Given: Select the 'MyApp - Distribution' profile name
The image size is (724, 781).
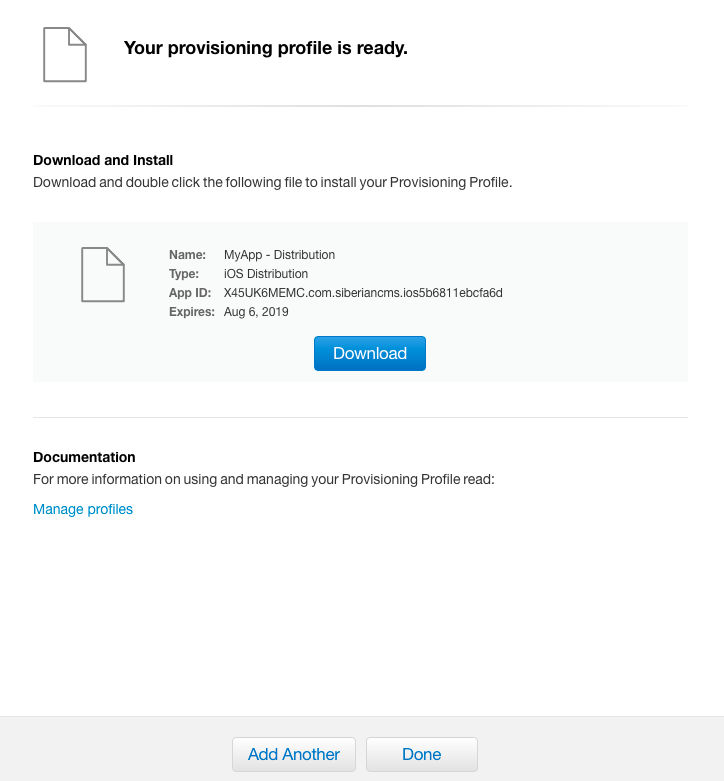Looking at the screenshot, I should [279, 255].
